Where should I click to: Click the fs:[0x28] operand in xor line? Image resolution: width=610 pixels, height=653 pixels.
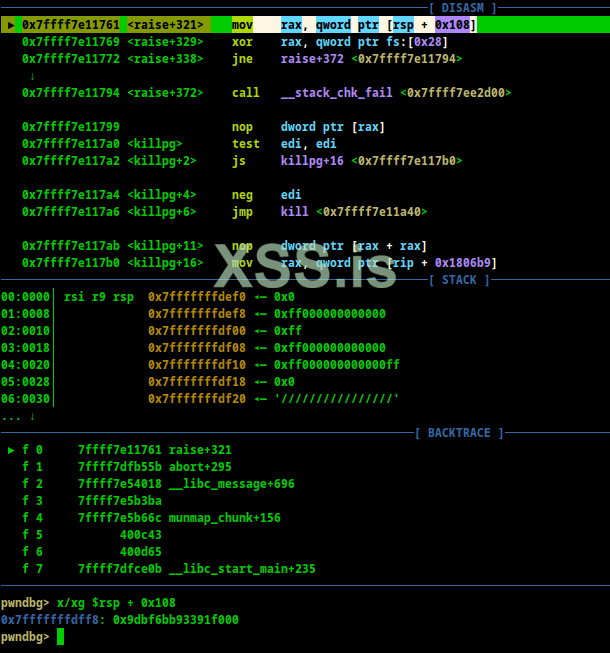(x=417, y=42)
